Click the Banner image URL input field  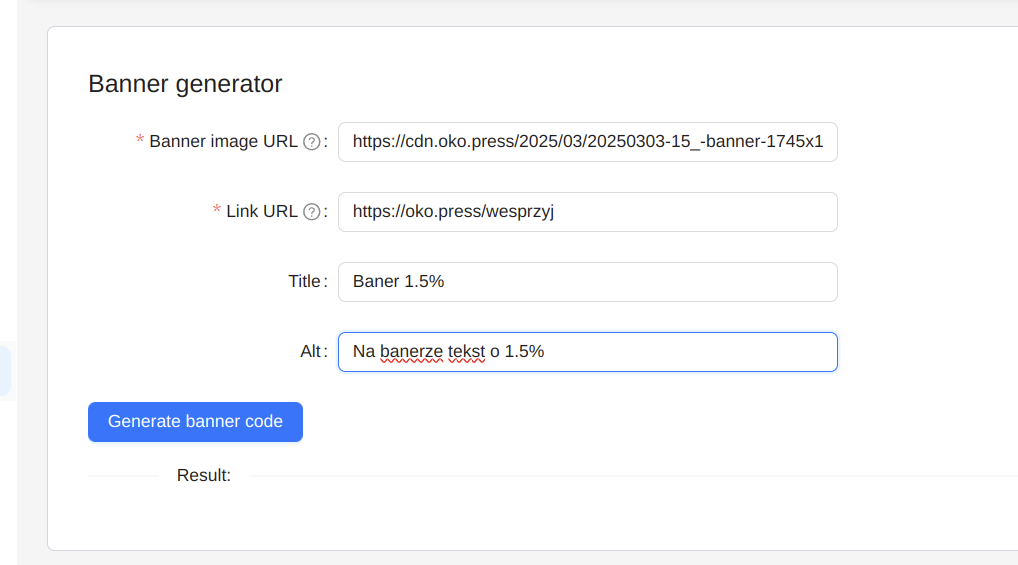[x=587, y=142]
